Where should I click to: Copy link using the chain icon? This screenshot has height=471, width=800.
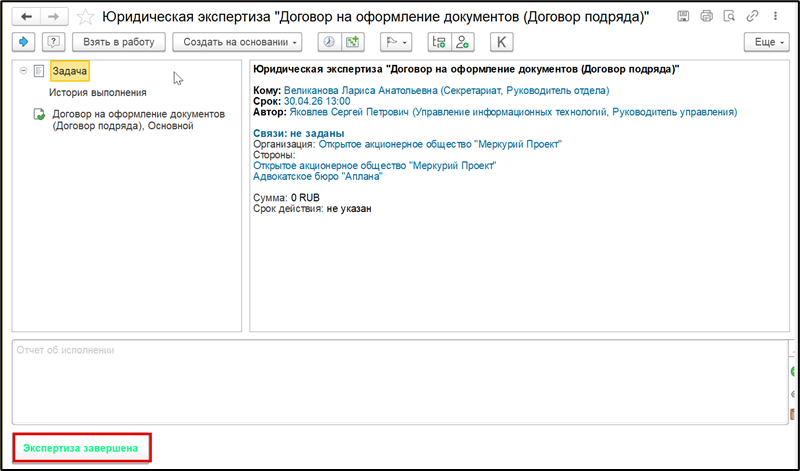(x=752, y=16)
